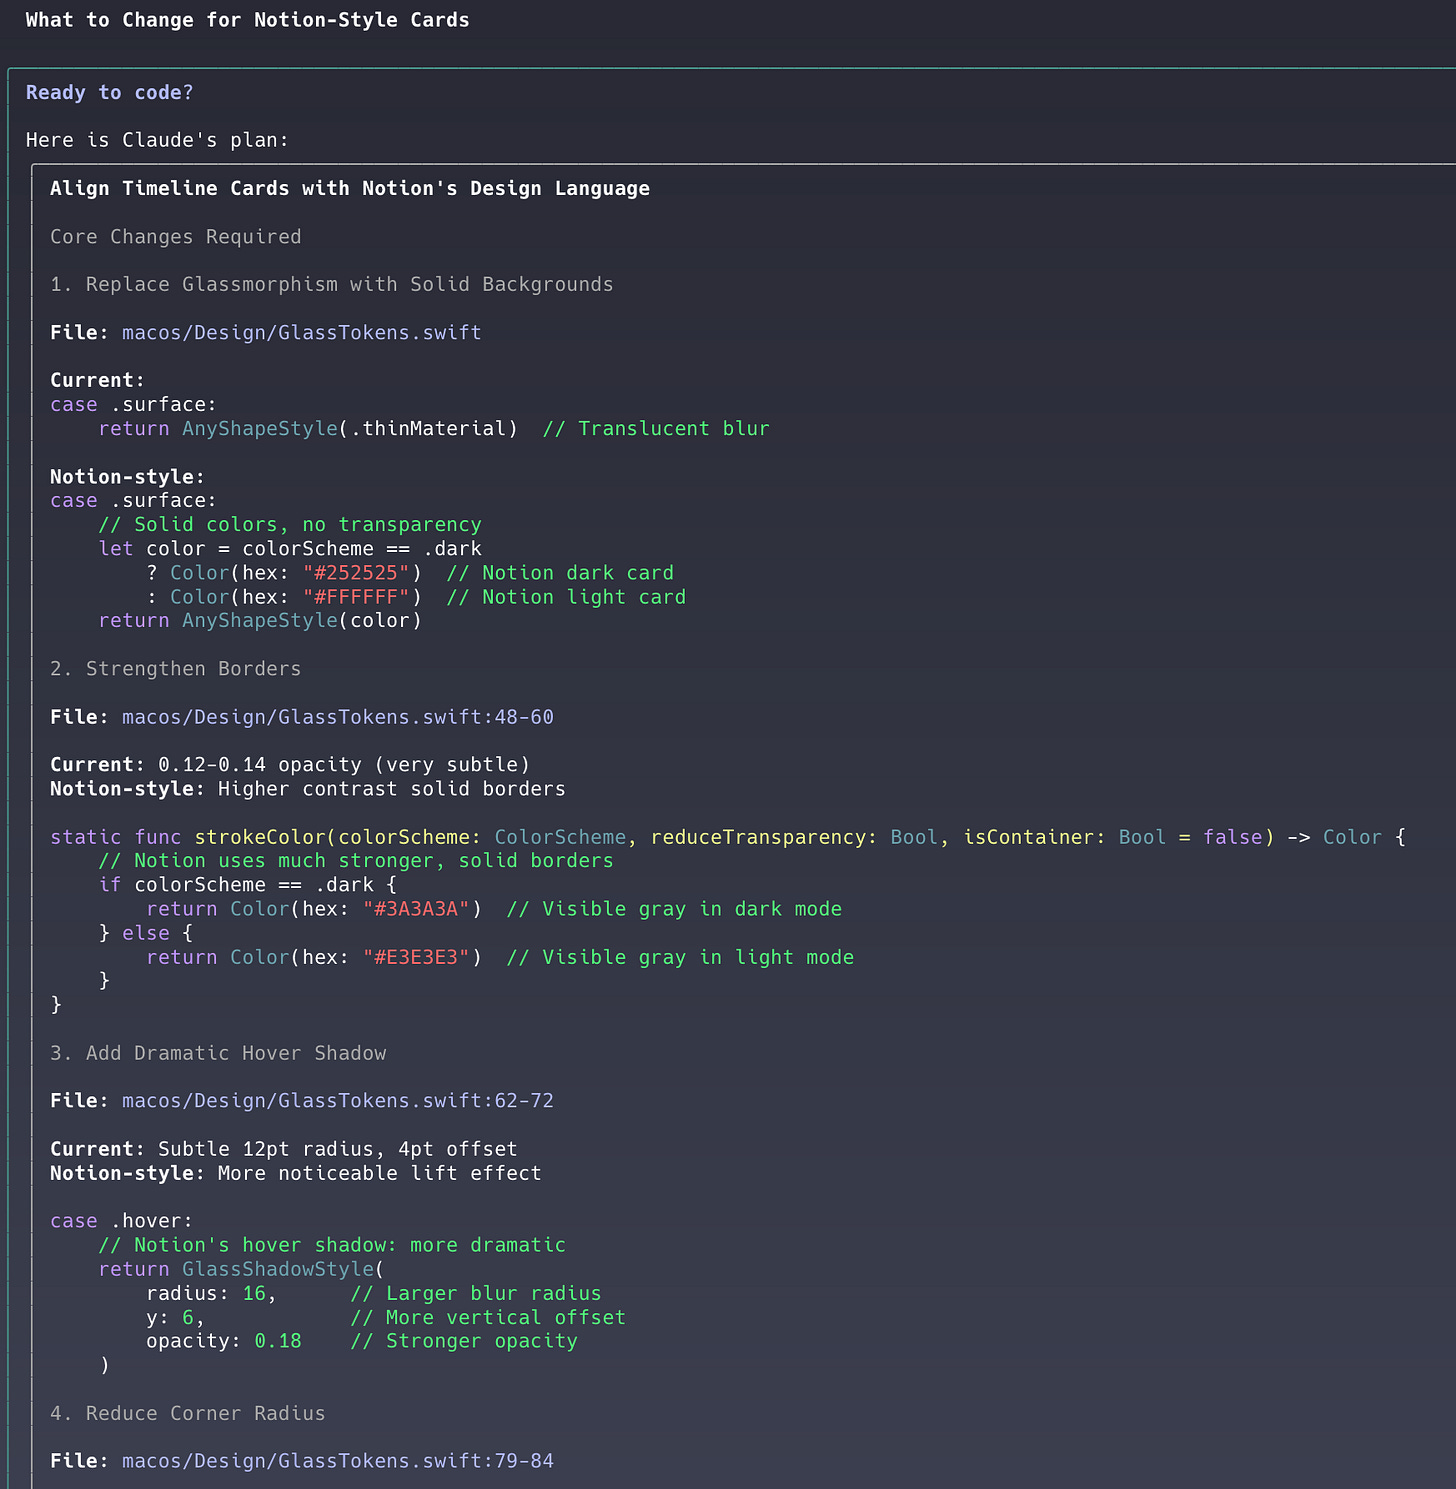The height and width of the screenshot is (1489, 1456).
Task: Click hex value "#FFFFFF" string
Action: (356, 596)
